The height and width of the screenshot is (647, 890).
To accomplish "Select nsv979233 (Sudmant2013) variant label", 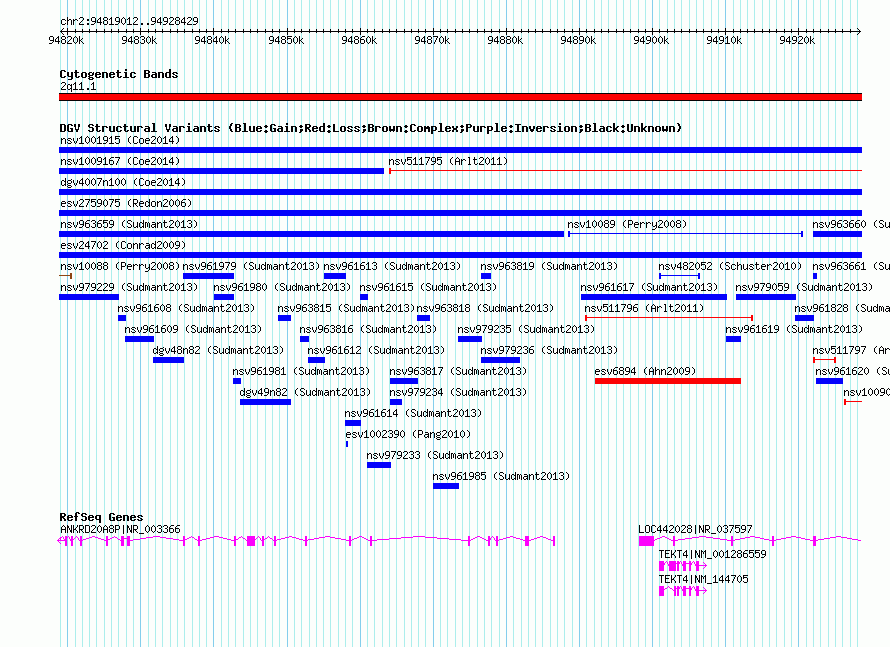I will pos(435,455).
